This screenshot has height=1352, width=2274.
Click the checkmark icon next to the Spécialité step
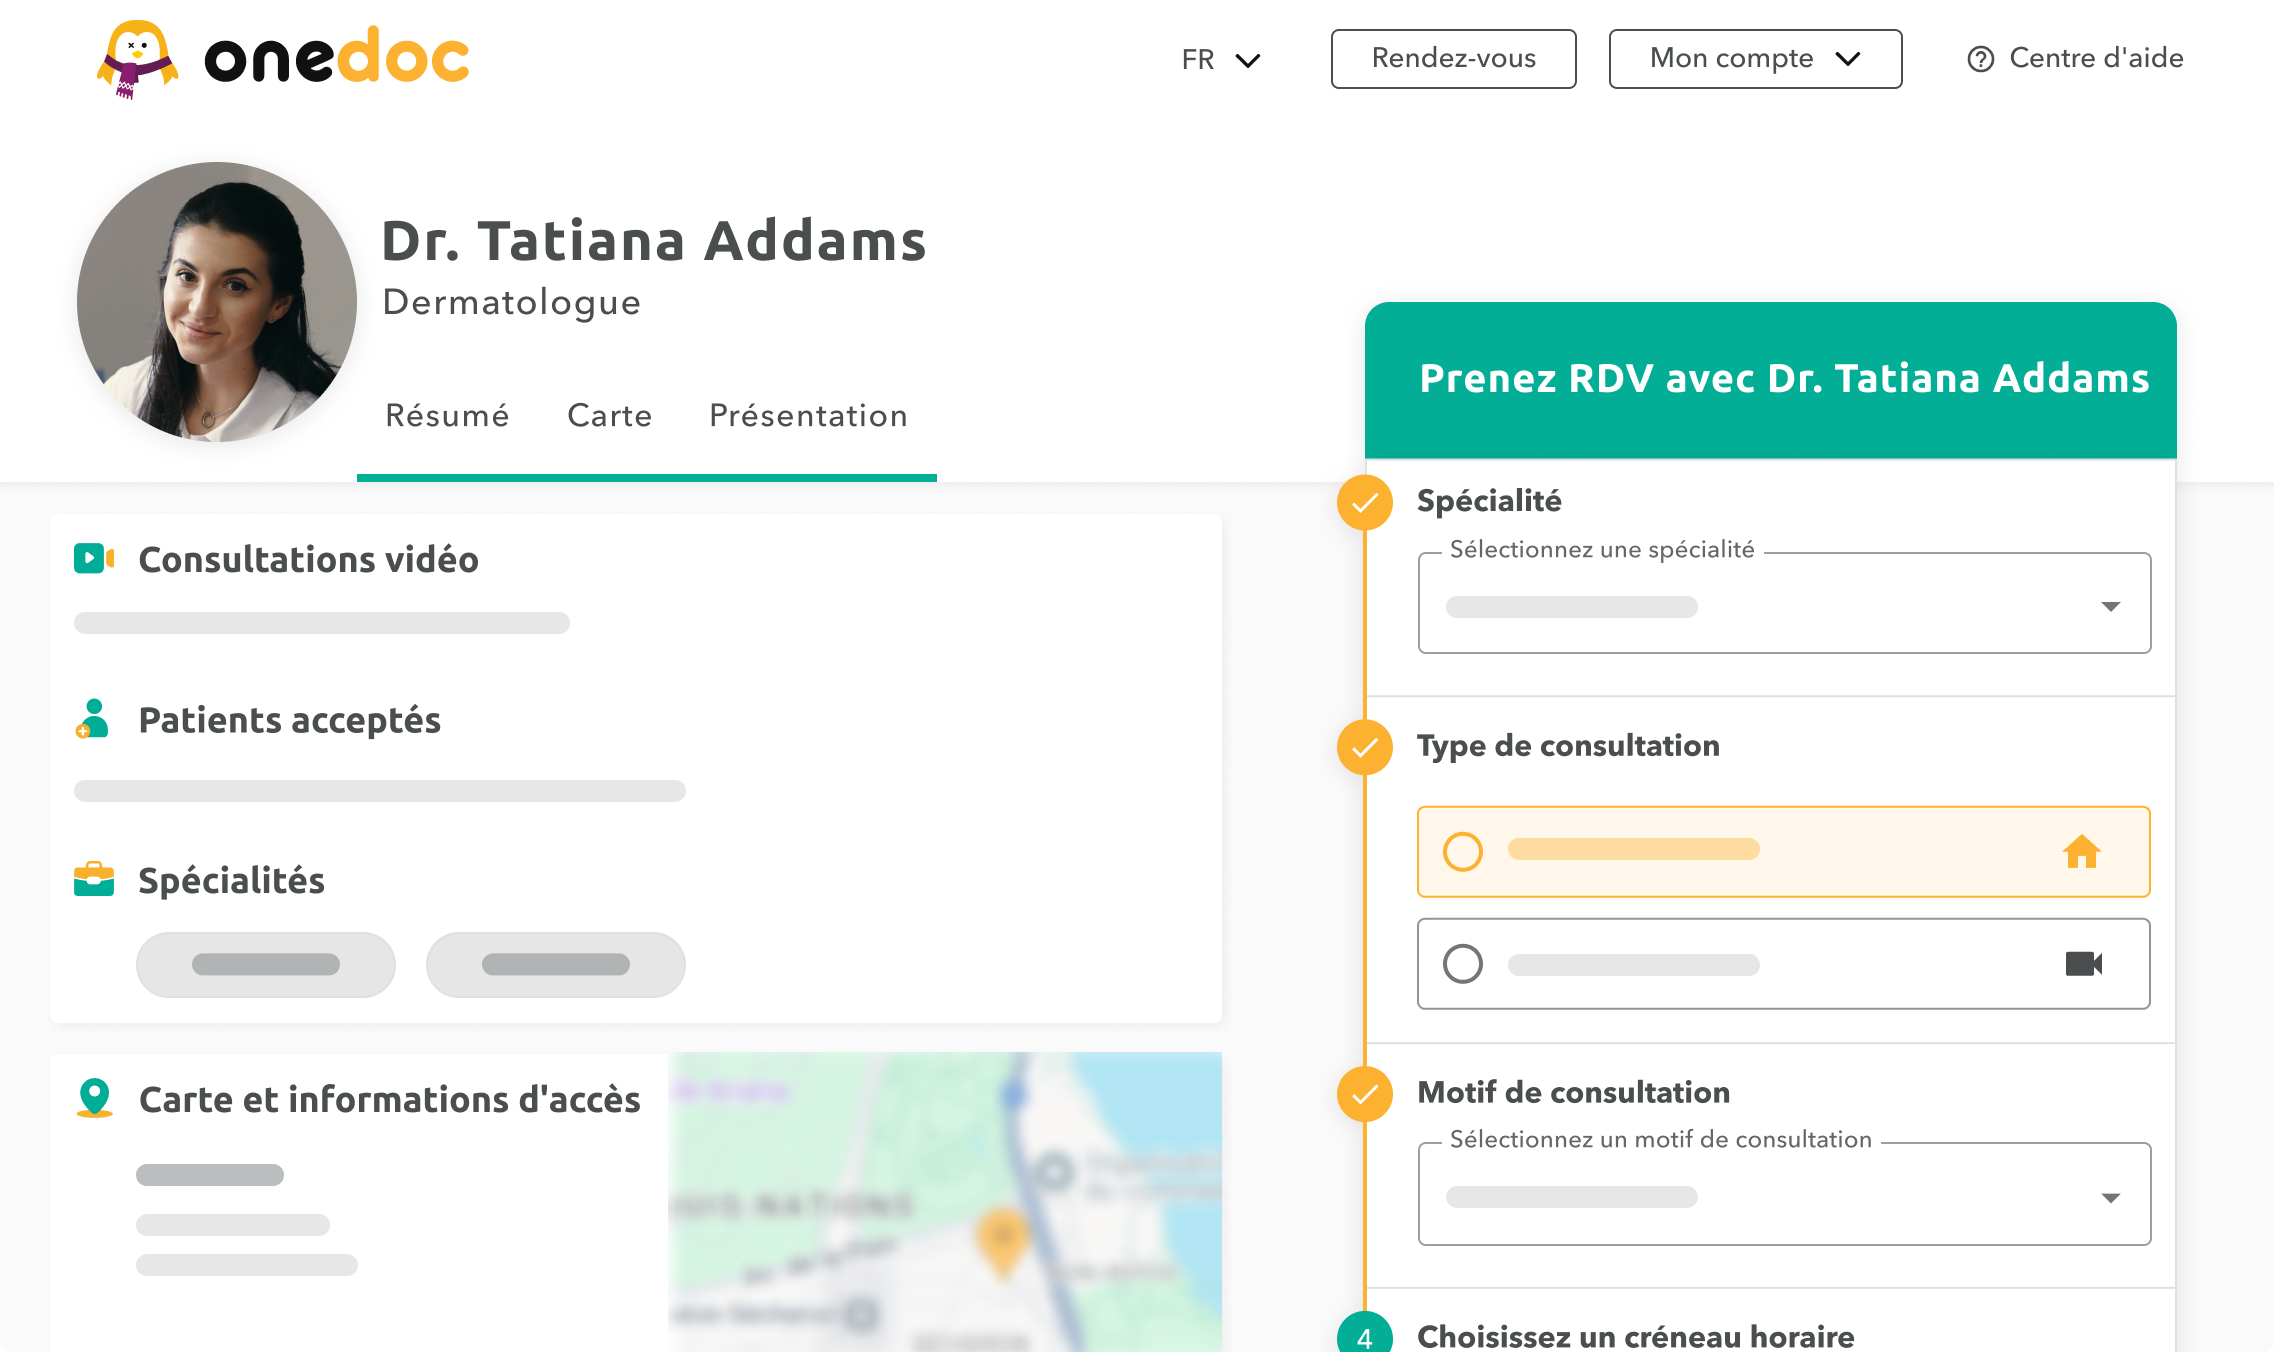pos(1364,503)
